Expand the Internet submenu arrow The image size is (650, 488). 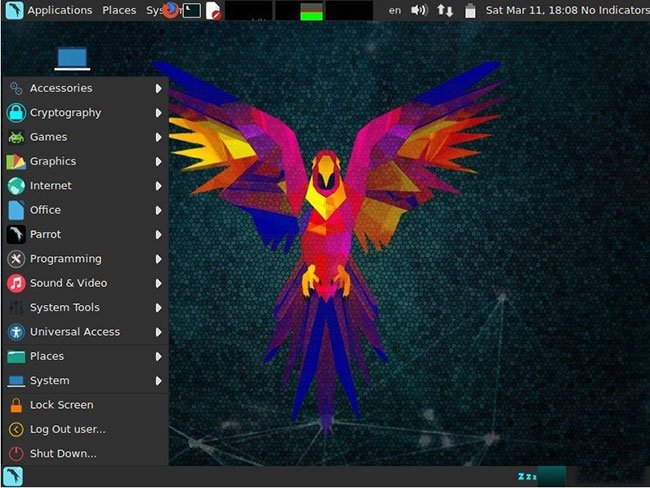pos(158,186)
